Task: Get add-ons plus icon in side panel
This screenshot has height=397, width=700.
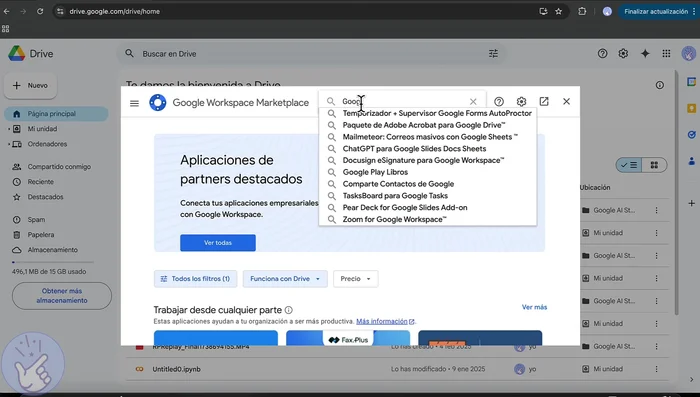Action: pyautogui.click(x=692, y=203)
